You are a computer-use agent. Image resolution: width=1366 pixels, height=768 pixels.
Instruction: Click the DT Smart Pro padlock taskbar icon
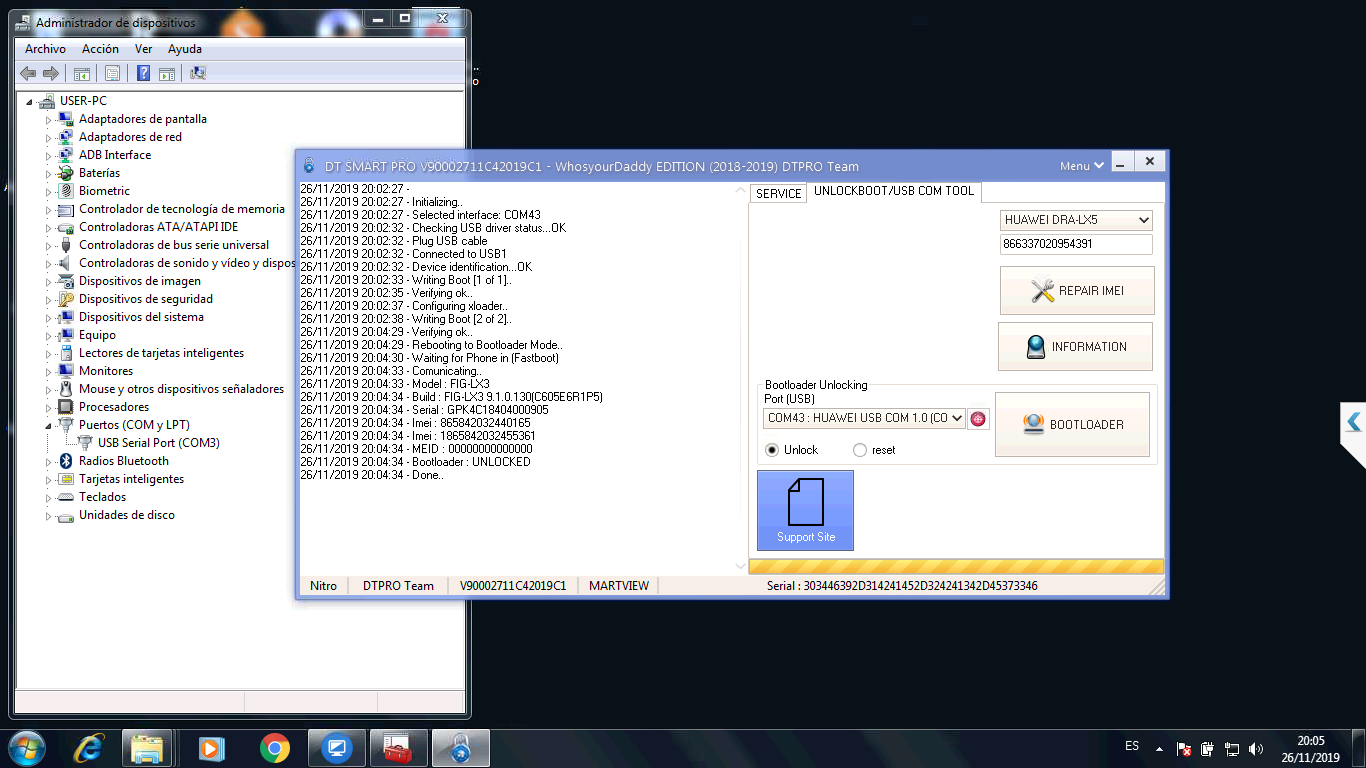[x=460, y=748]
